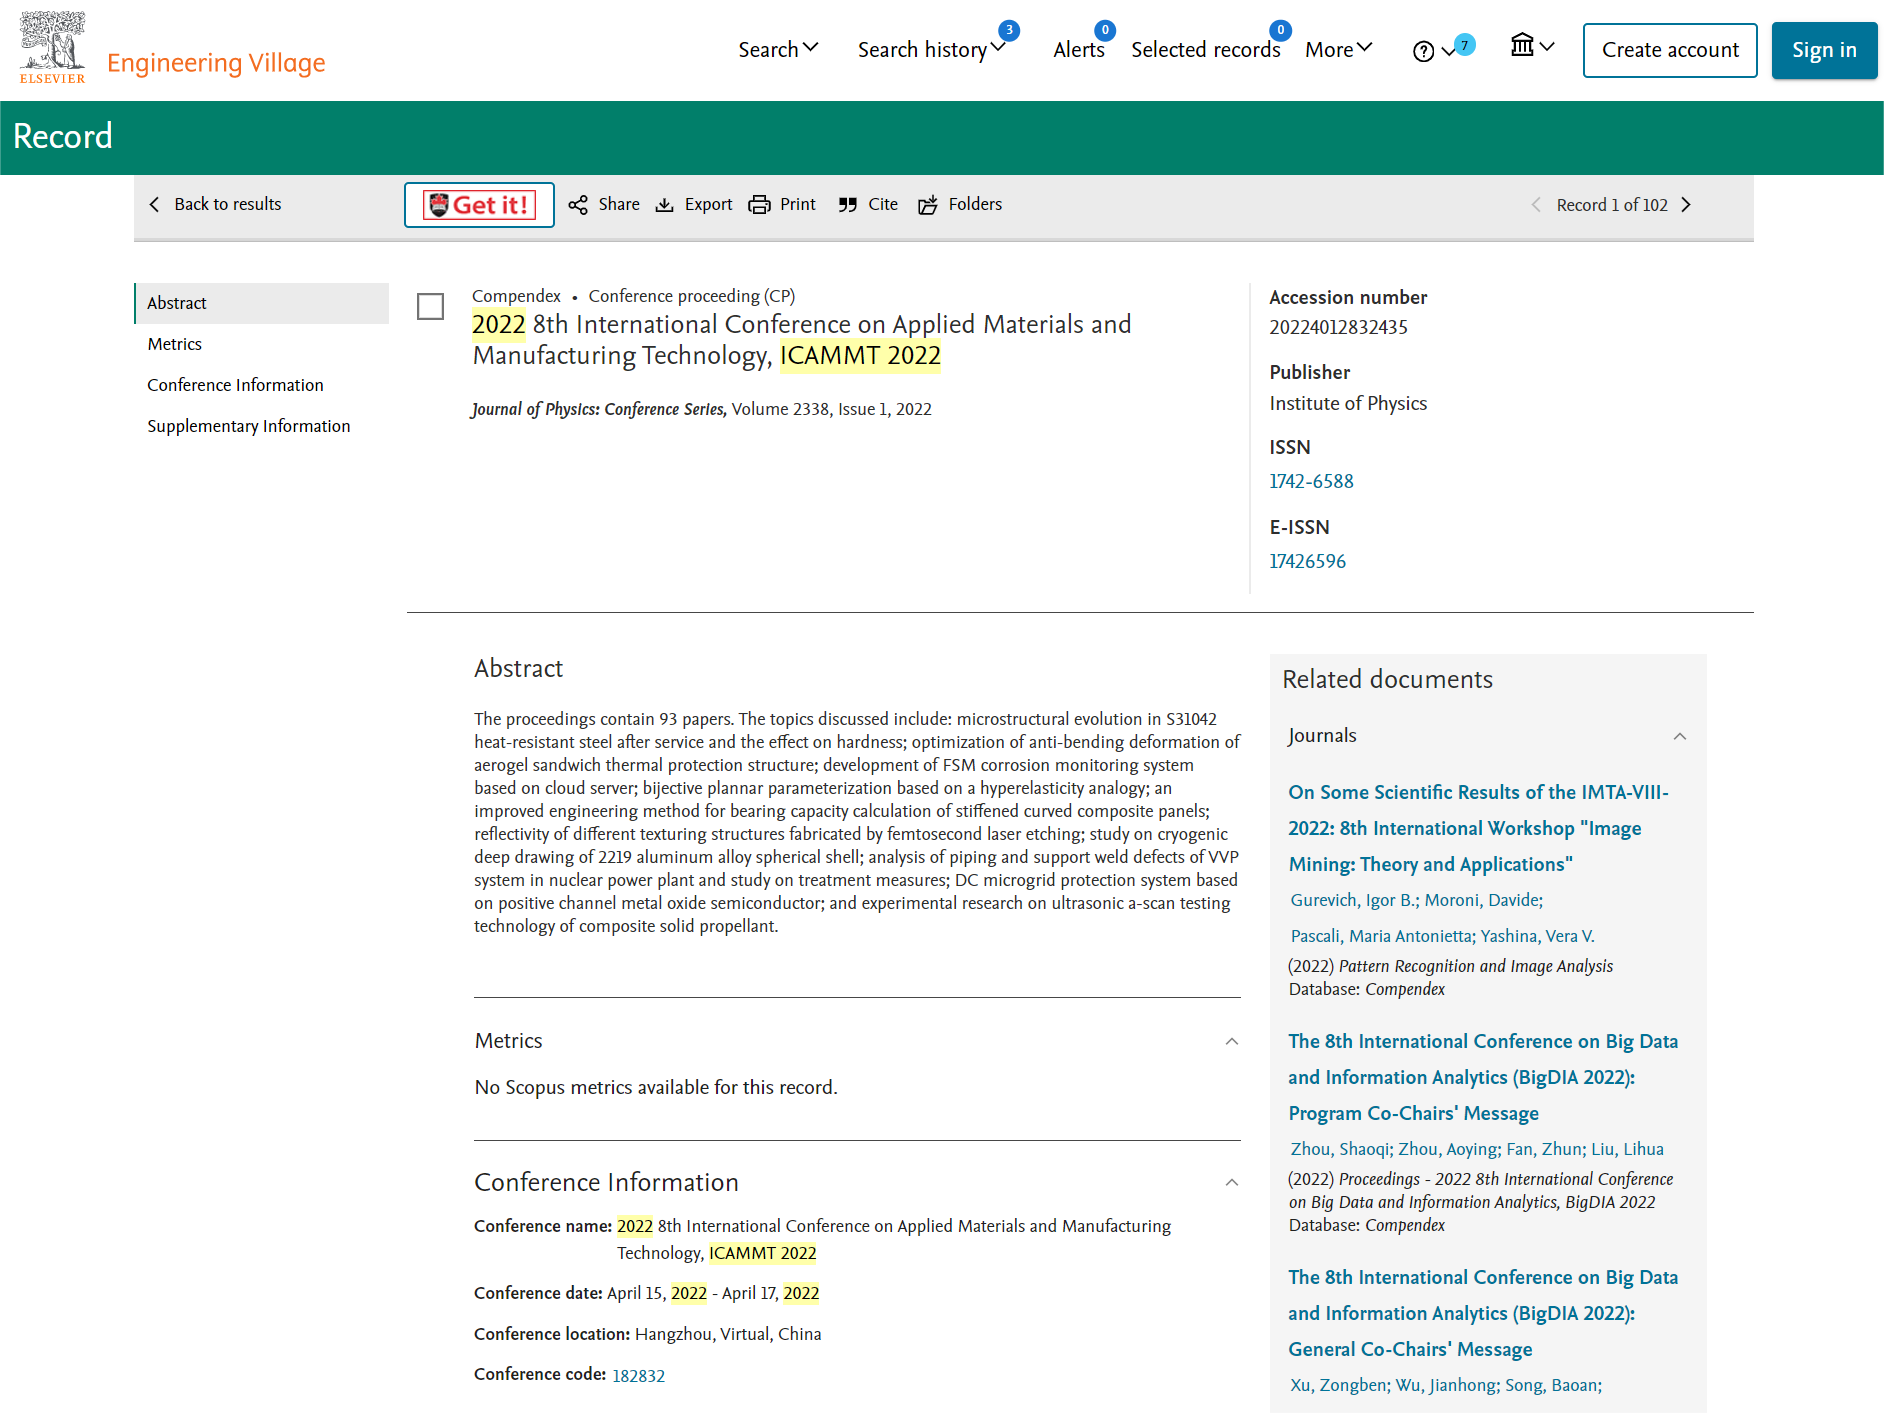Click the Folders icon
Viewport: 1884px width, 1413px height.
click(x=928, y=205)
